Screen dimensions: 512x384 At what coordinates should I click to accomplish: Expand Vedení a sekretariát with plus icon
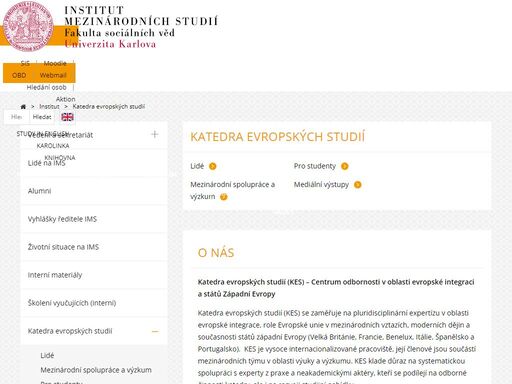point(155,134)
